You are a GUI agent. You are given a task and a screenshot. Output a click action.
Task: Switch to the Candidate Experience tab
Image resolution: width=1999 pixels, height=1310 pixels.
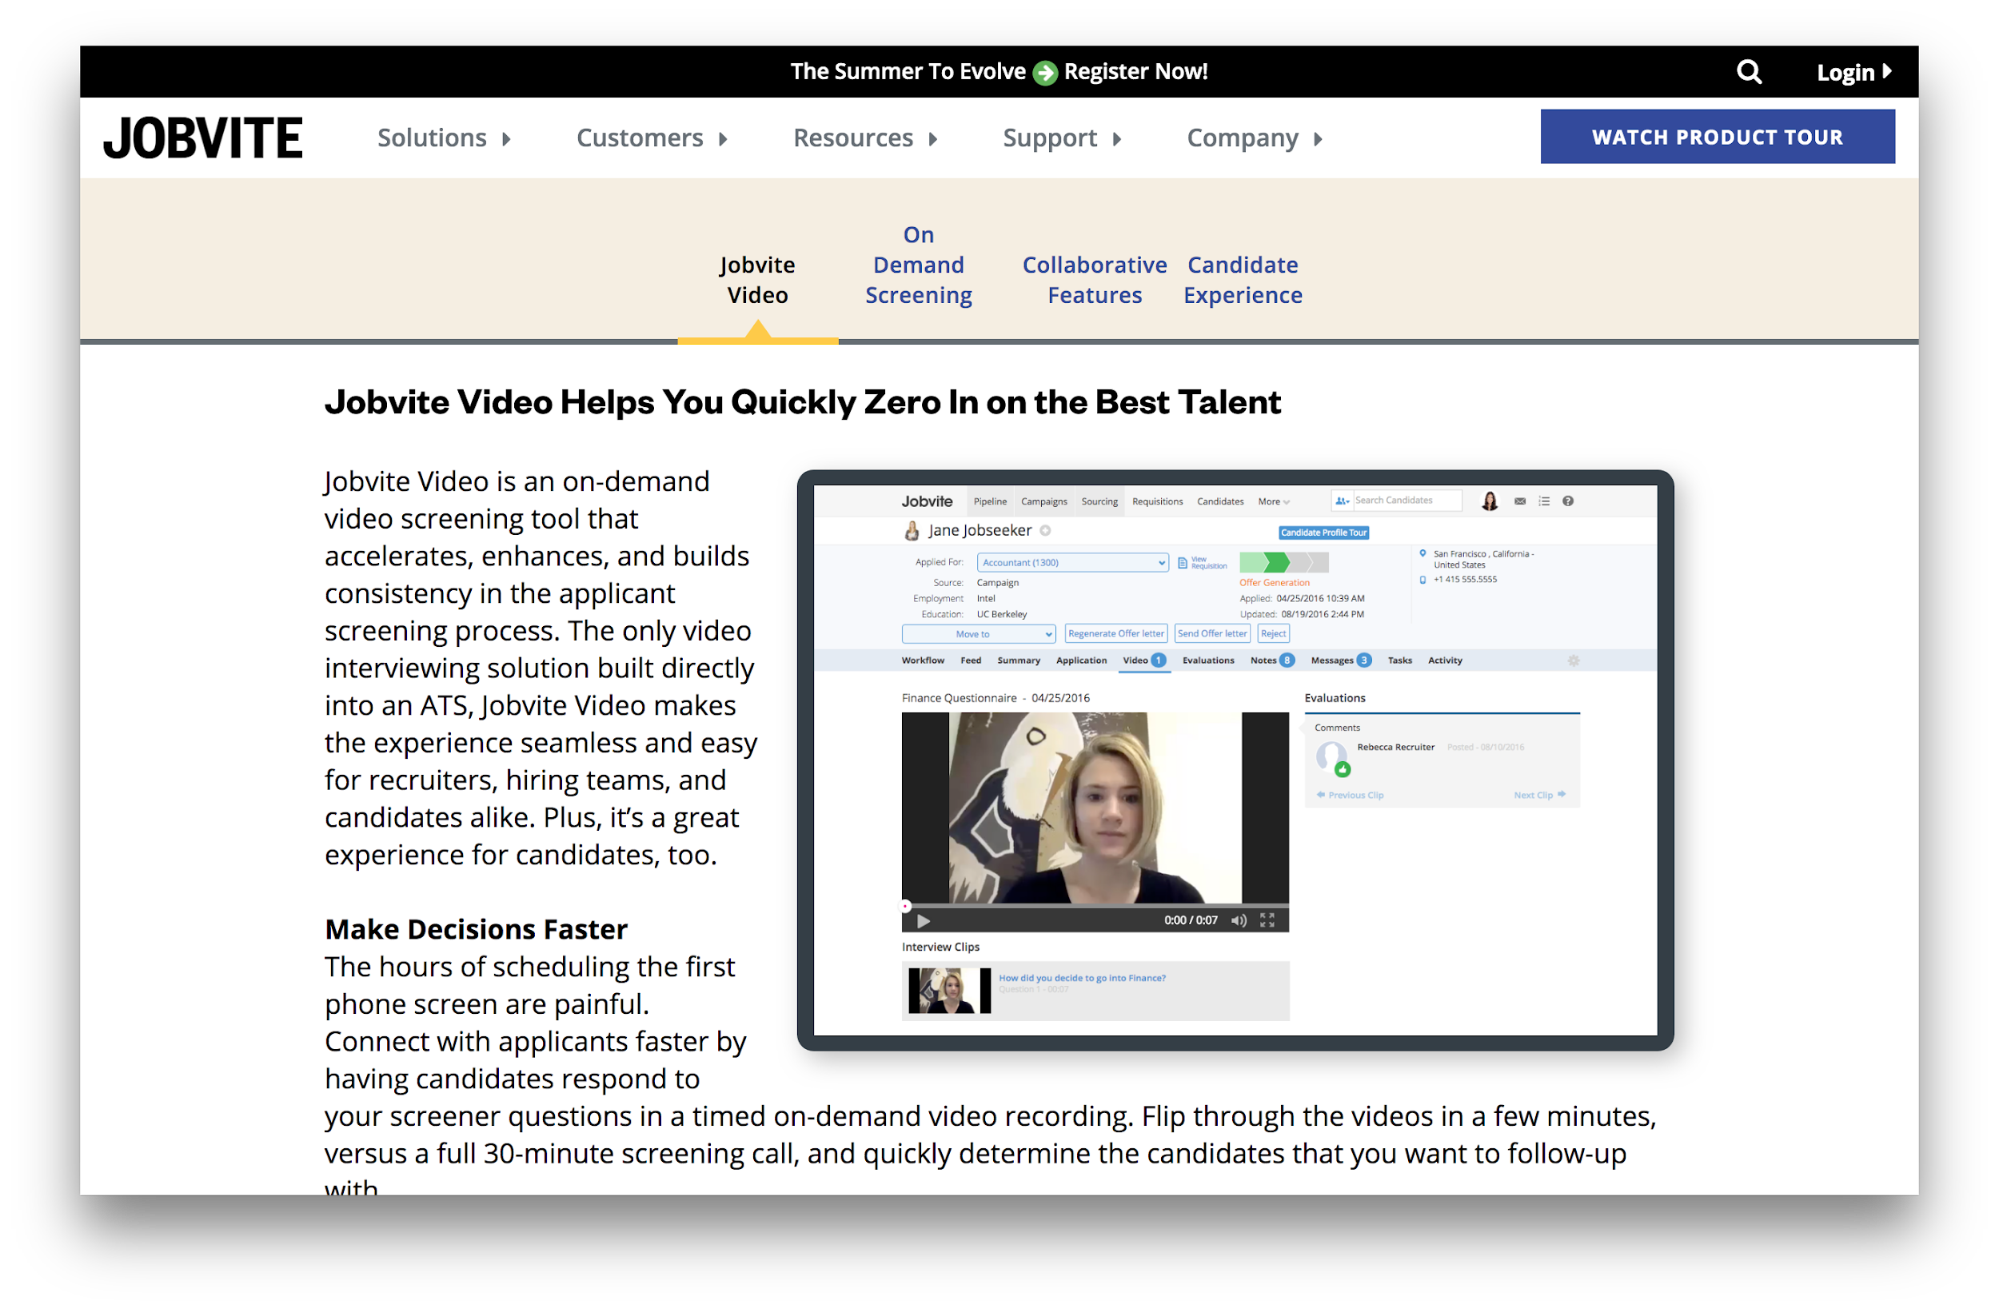(x=1242, y=280)
